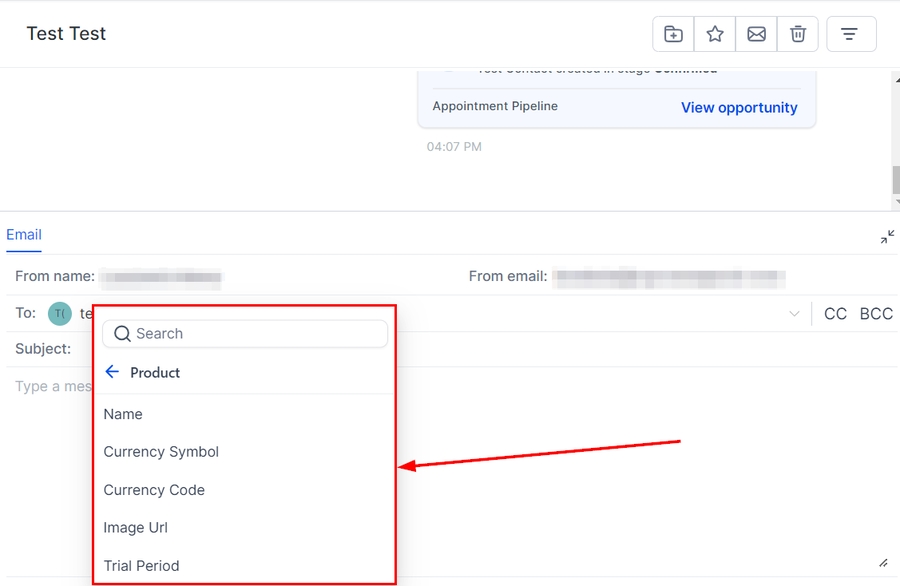Expand the To recipient dropdown chevron
This screenshot has width=900, height=586.
coord(794,314)
